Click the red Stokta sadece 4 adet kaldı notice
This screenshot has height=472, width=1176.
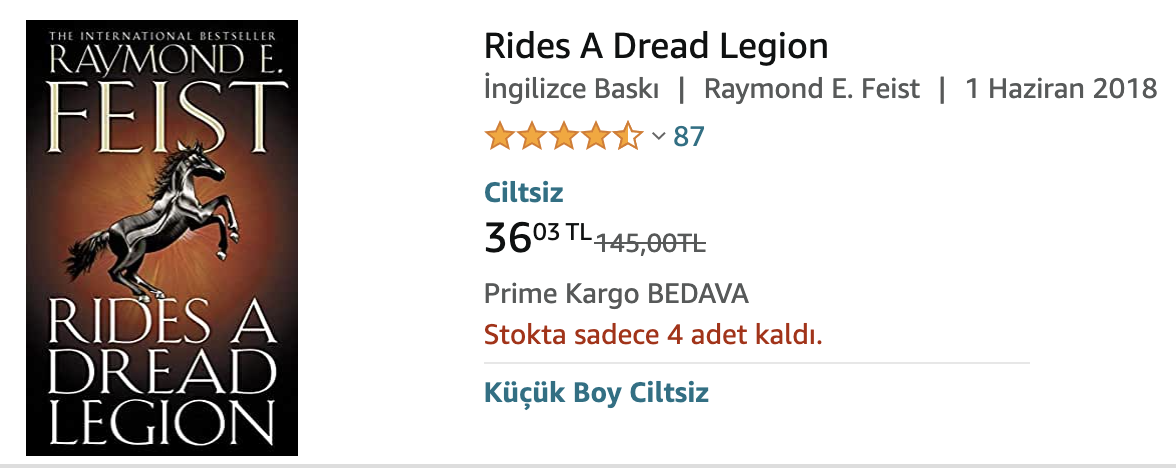pos(653,334)
